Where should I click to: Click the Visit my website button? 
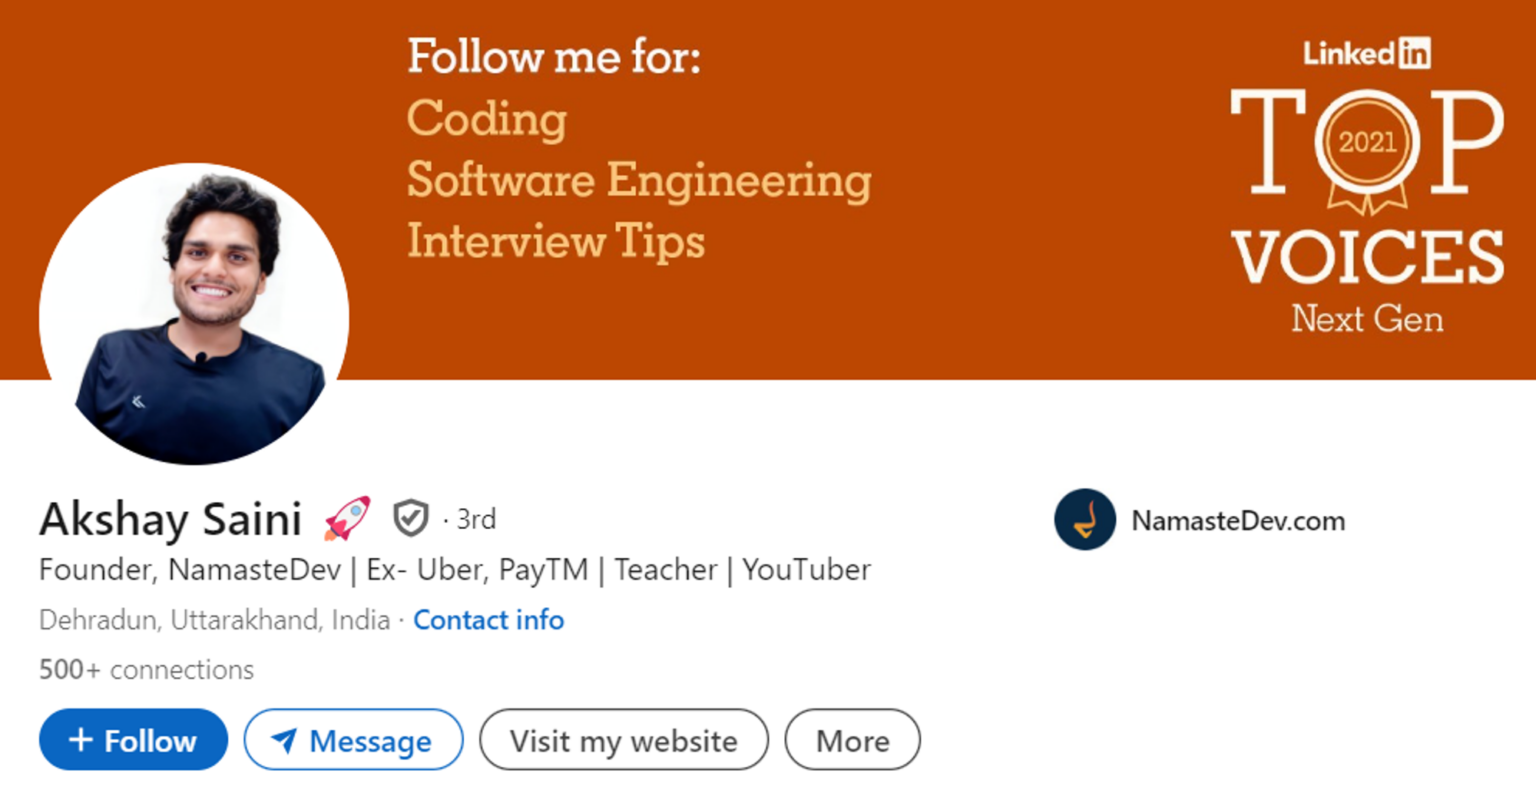click(x=623, y=740)
